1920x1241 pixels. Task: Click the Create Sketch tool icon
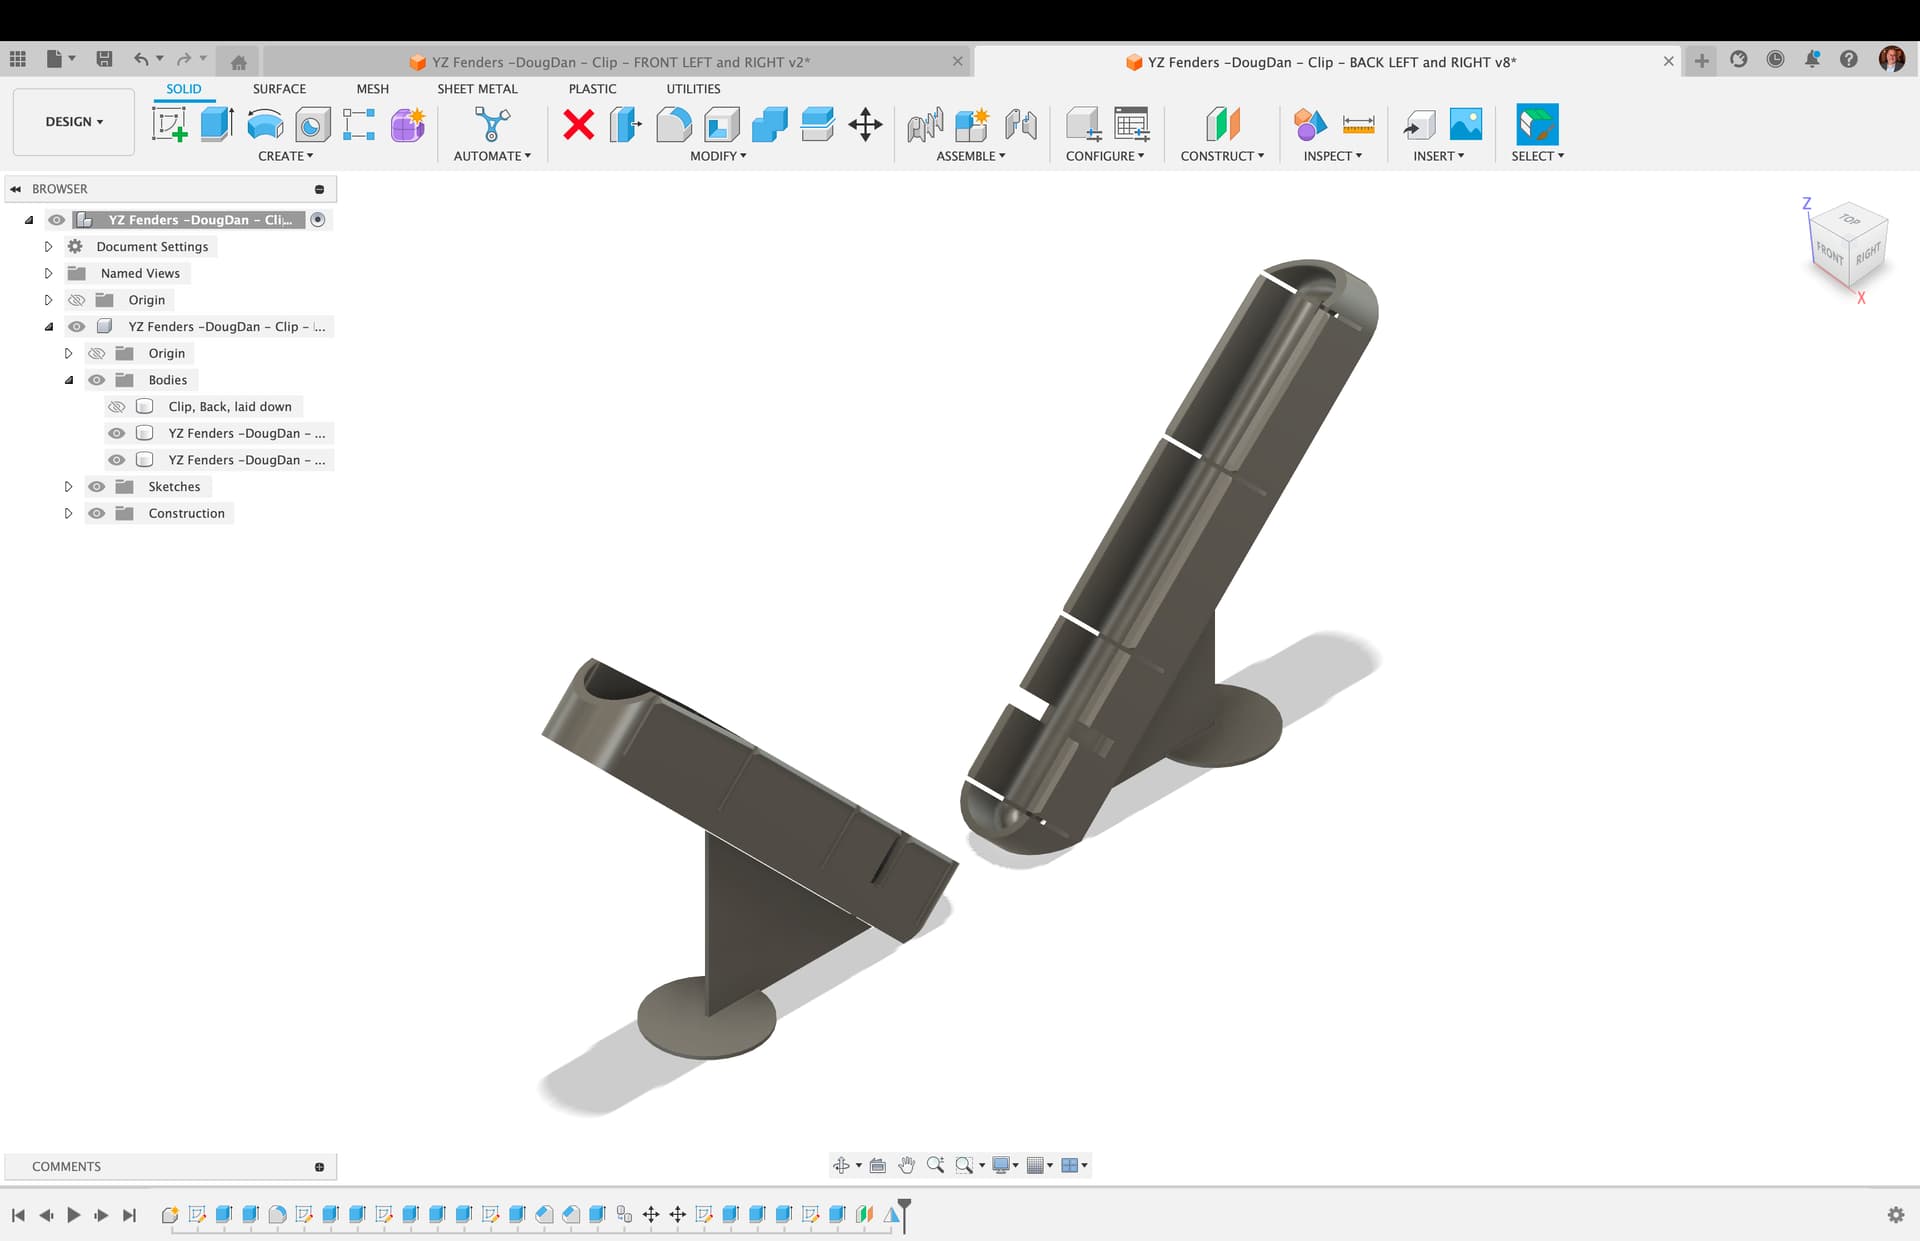[170, 125]
